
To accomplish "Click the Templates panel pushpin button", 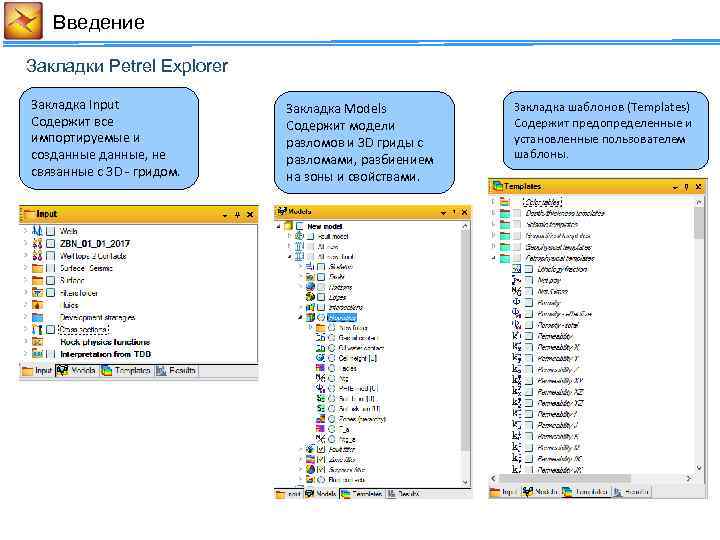I will click(x=686, y=187).
